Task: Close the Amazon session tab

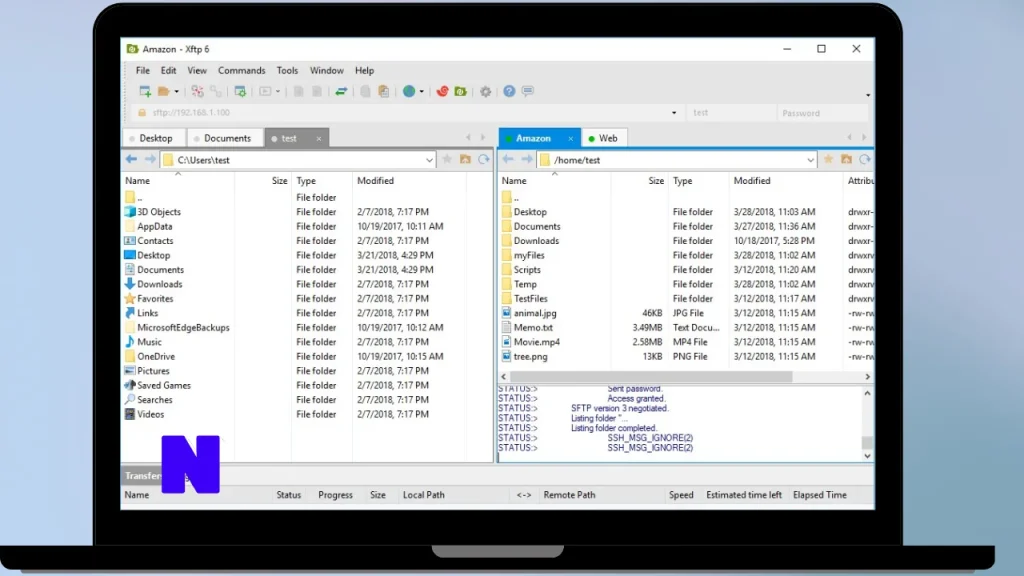Action: pyautogui.click(x=570, y=138)
